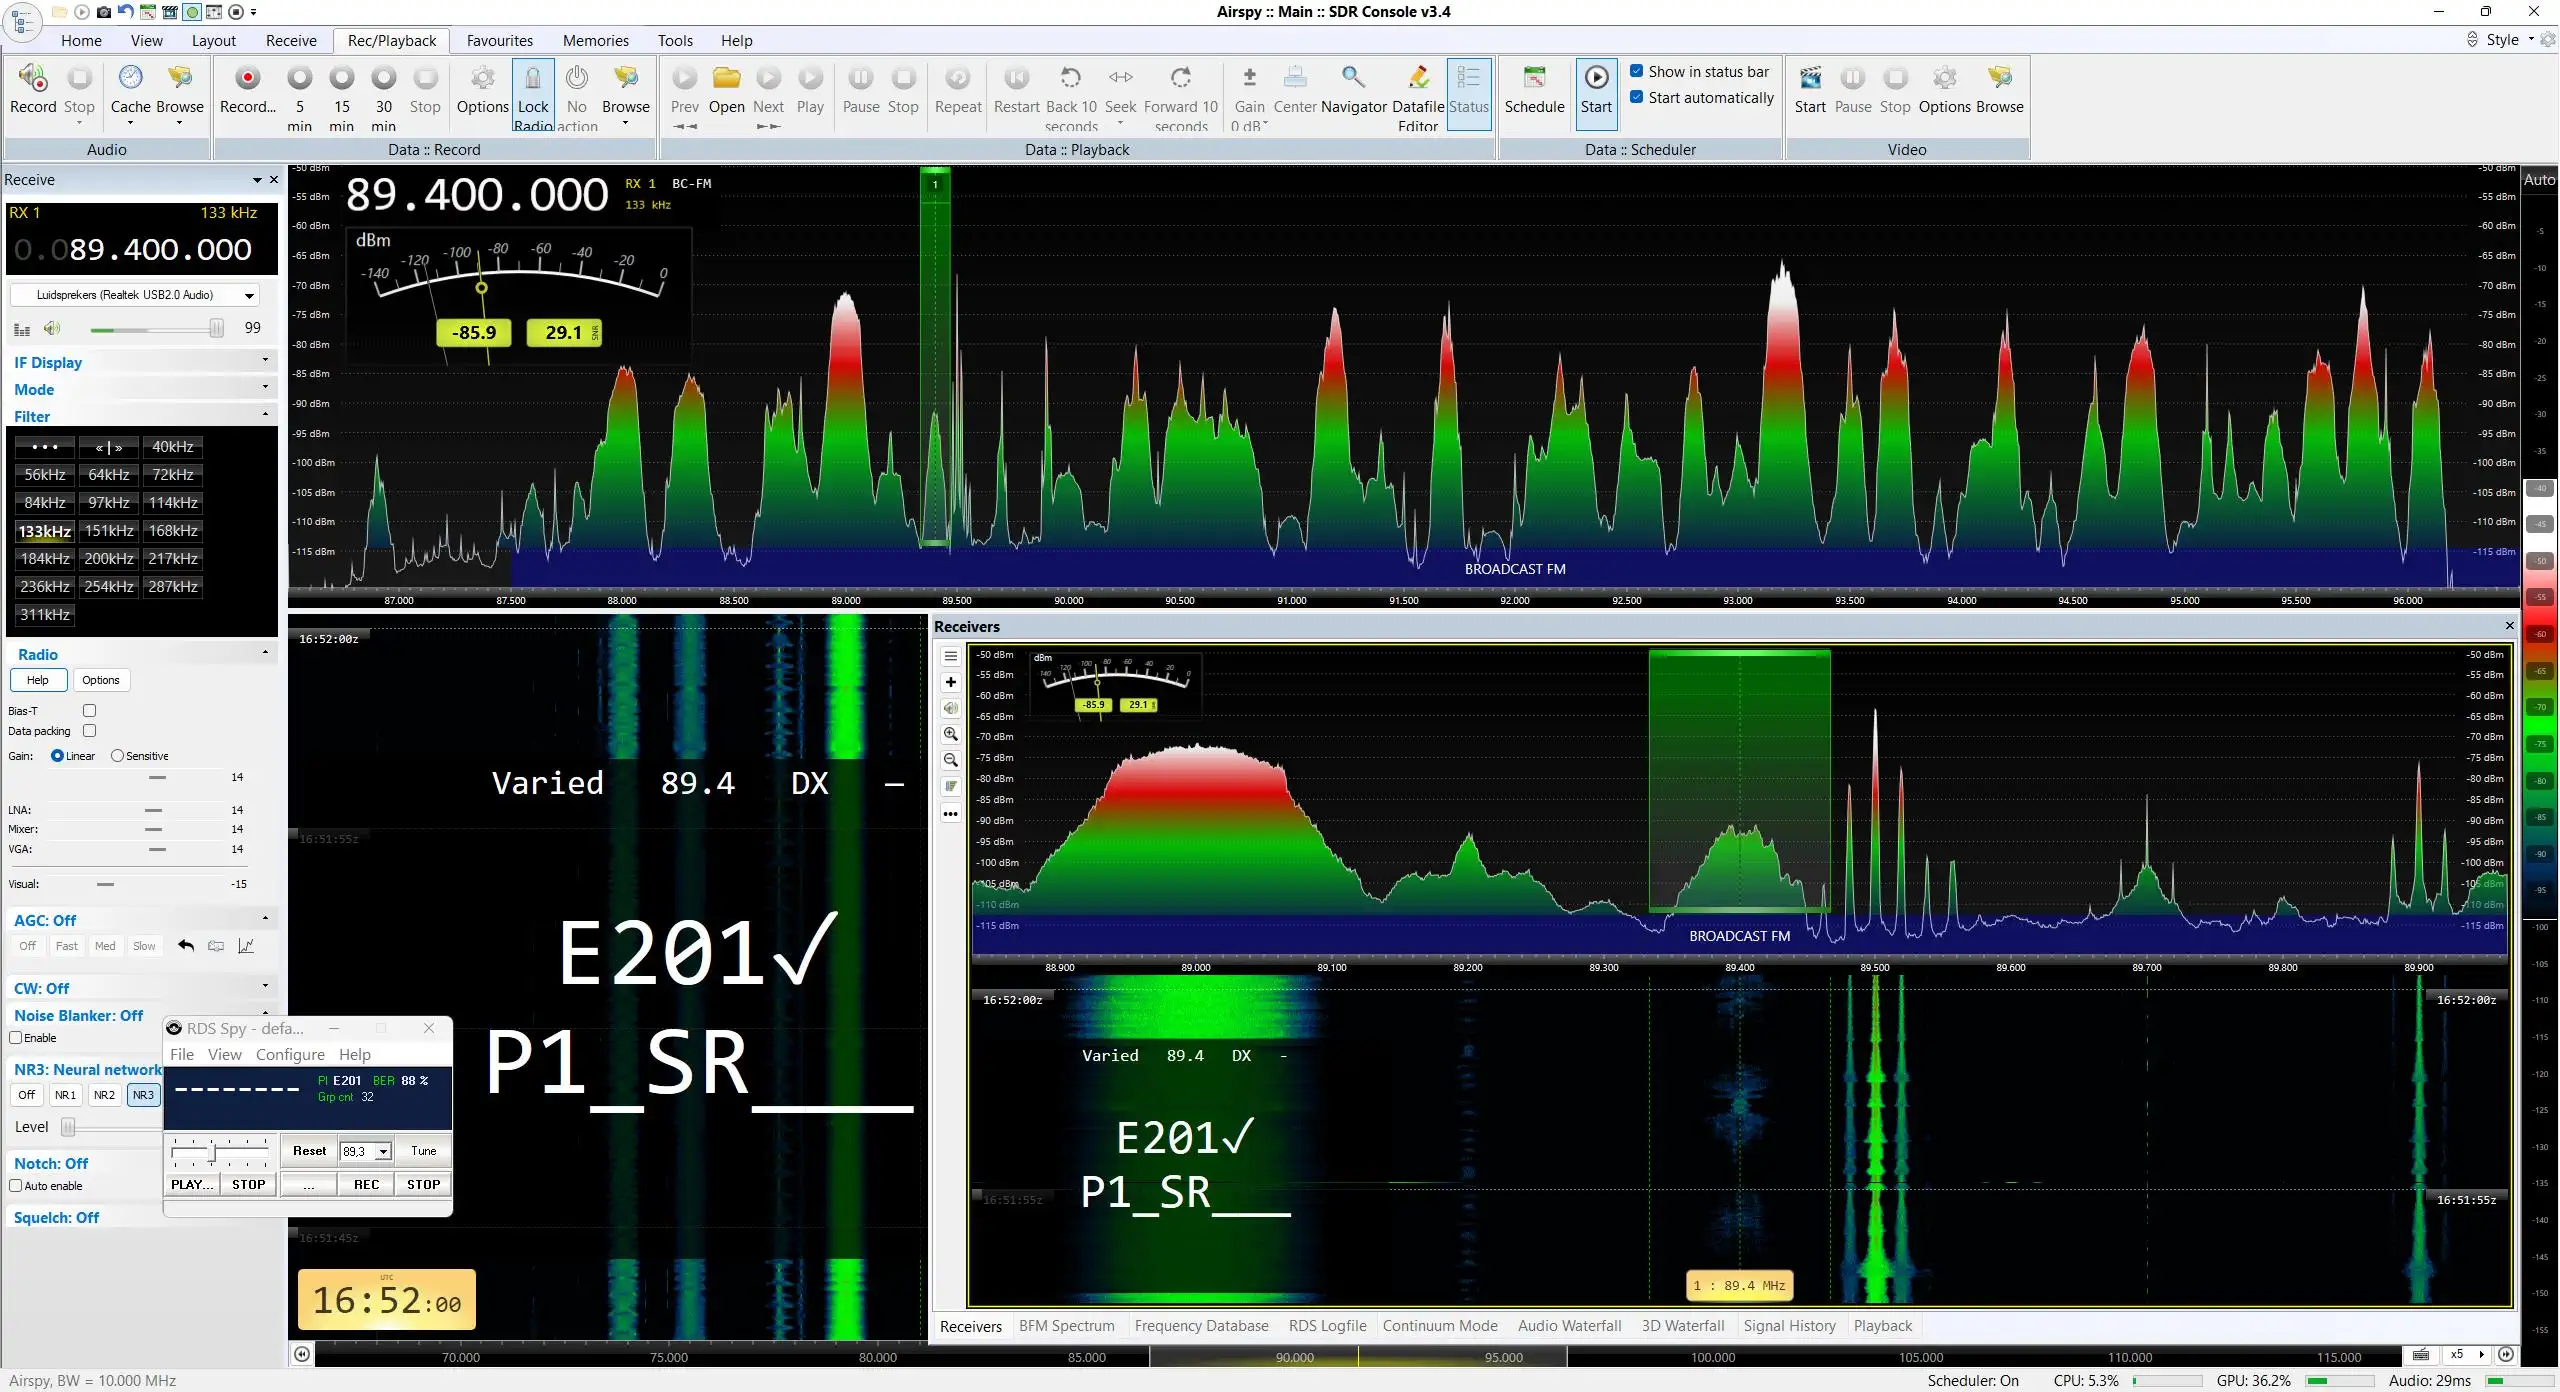Click plus icon in Receivers panel
Image resolution: width=2560 pixels, height=1392 pixels.
coord(951,682)
